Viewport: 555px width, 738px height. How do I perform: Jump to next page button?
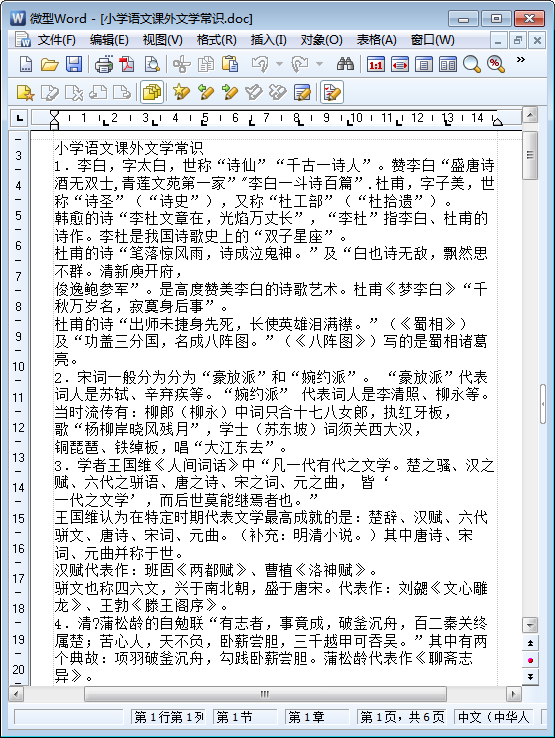pyautogui.click(x=530, y=677)
